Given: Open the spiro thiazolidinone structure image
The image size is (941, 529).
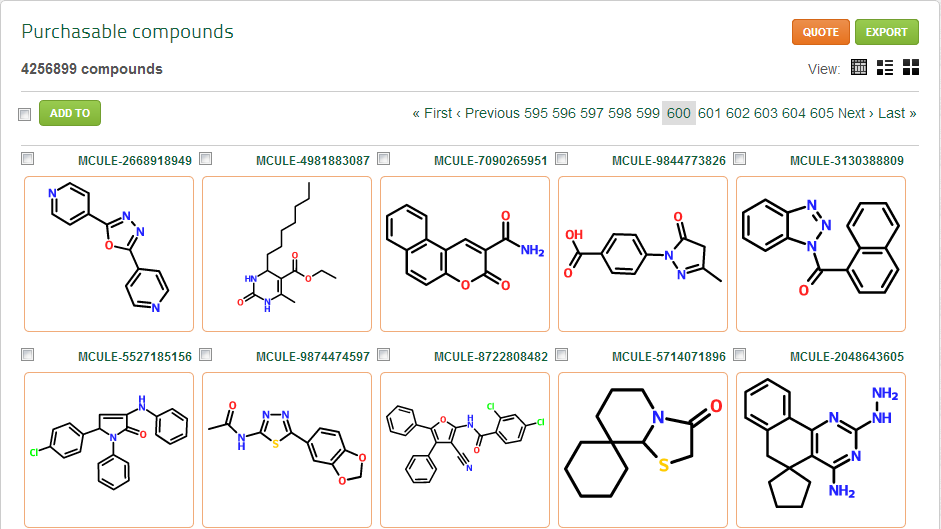Looking at the screenshot, I should (643, 450).
